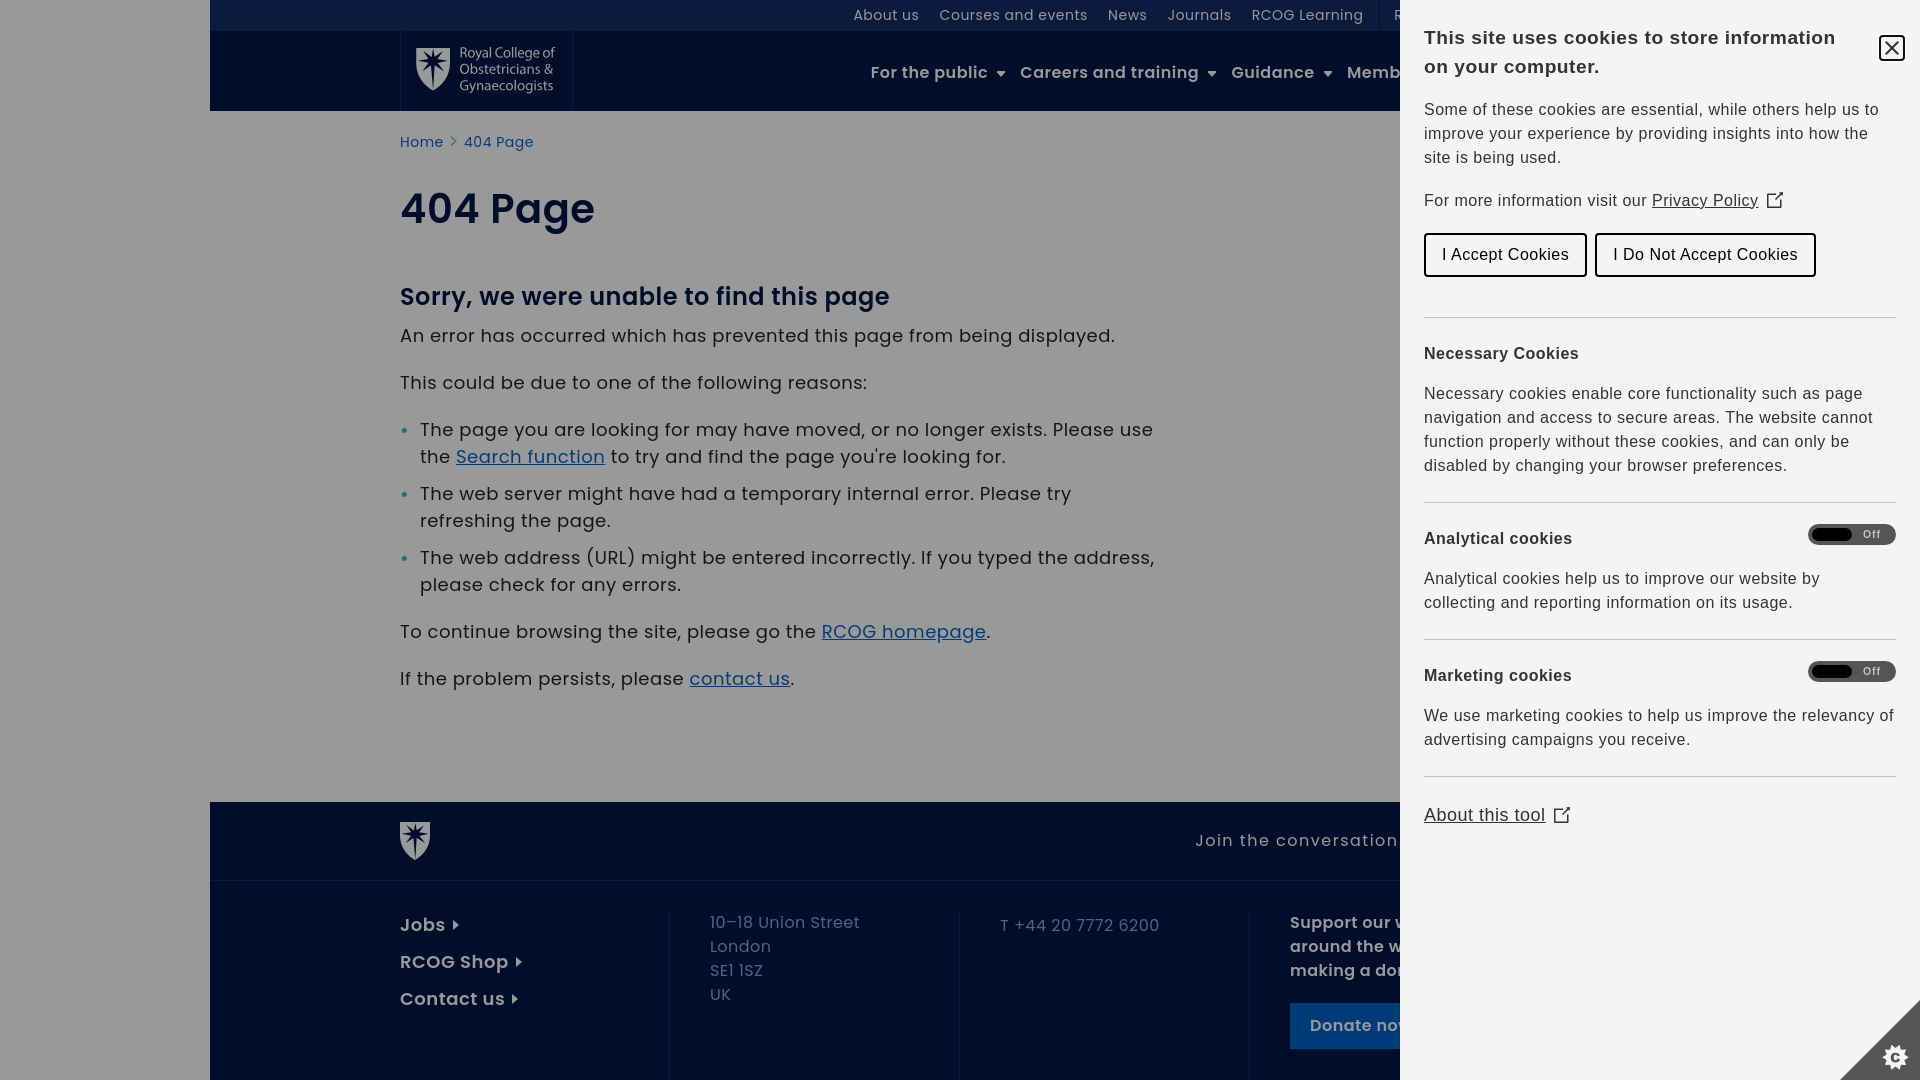
Task: Open the Contact us footer link
Action: point(459,999)
